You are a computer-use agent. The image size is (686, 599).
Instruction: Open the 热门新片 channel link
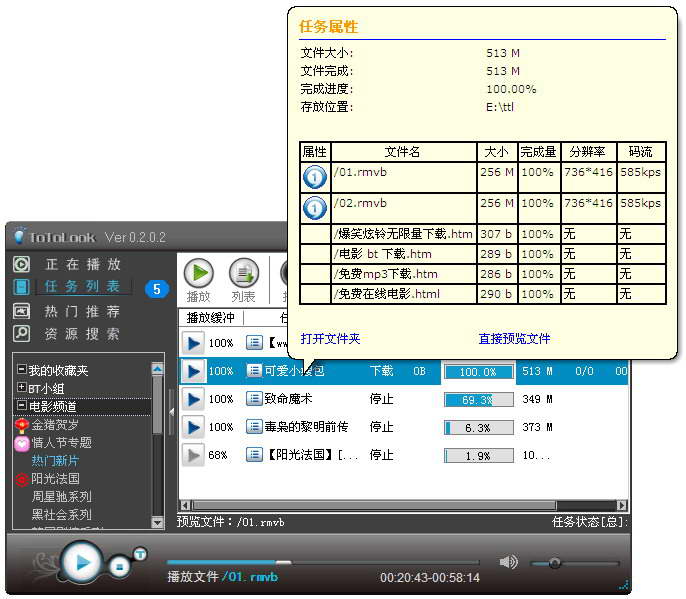click(x=55, y=460)
